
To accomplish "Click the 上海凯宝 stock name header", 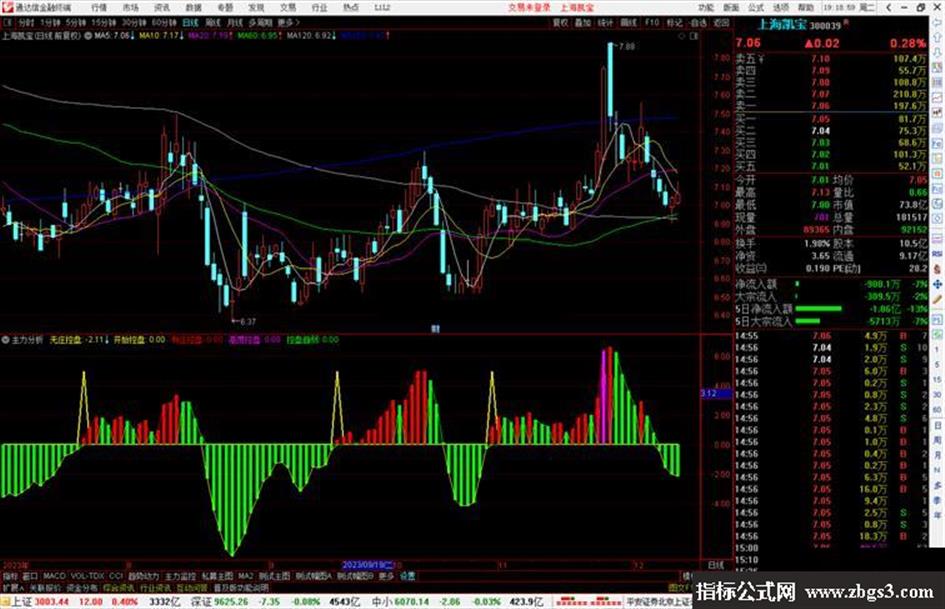I will click(x=782, y=25).
